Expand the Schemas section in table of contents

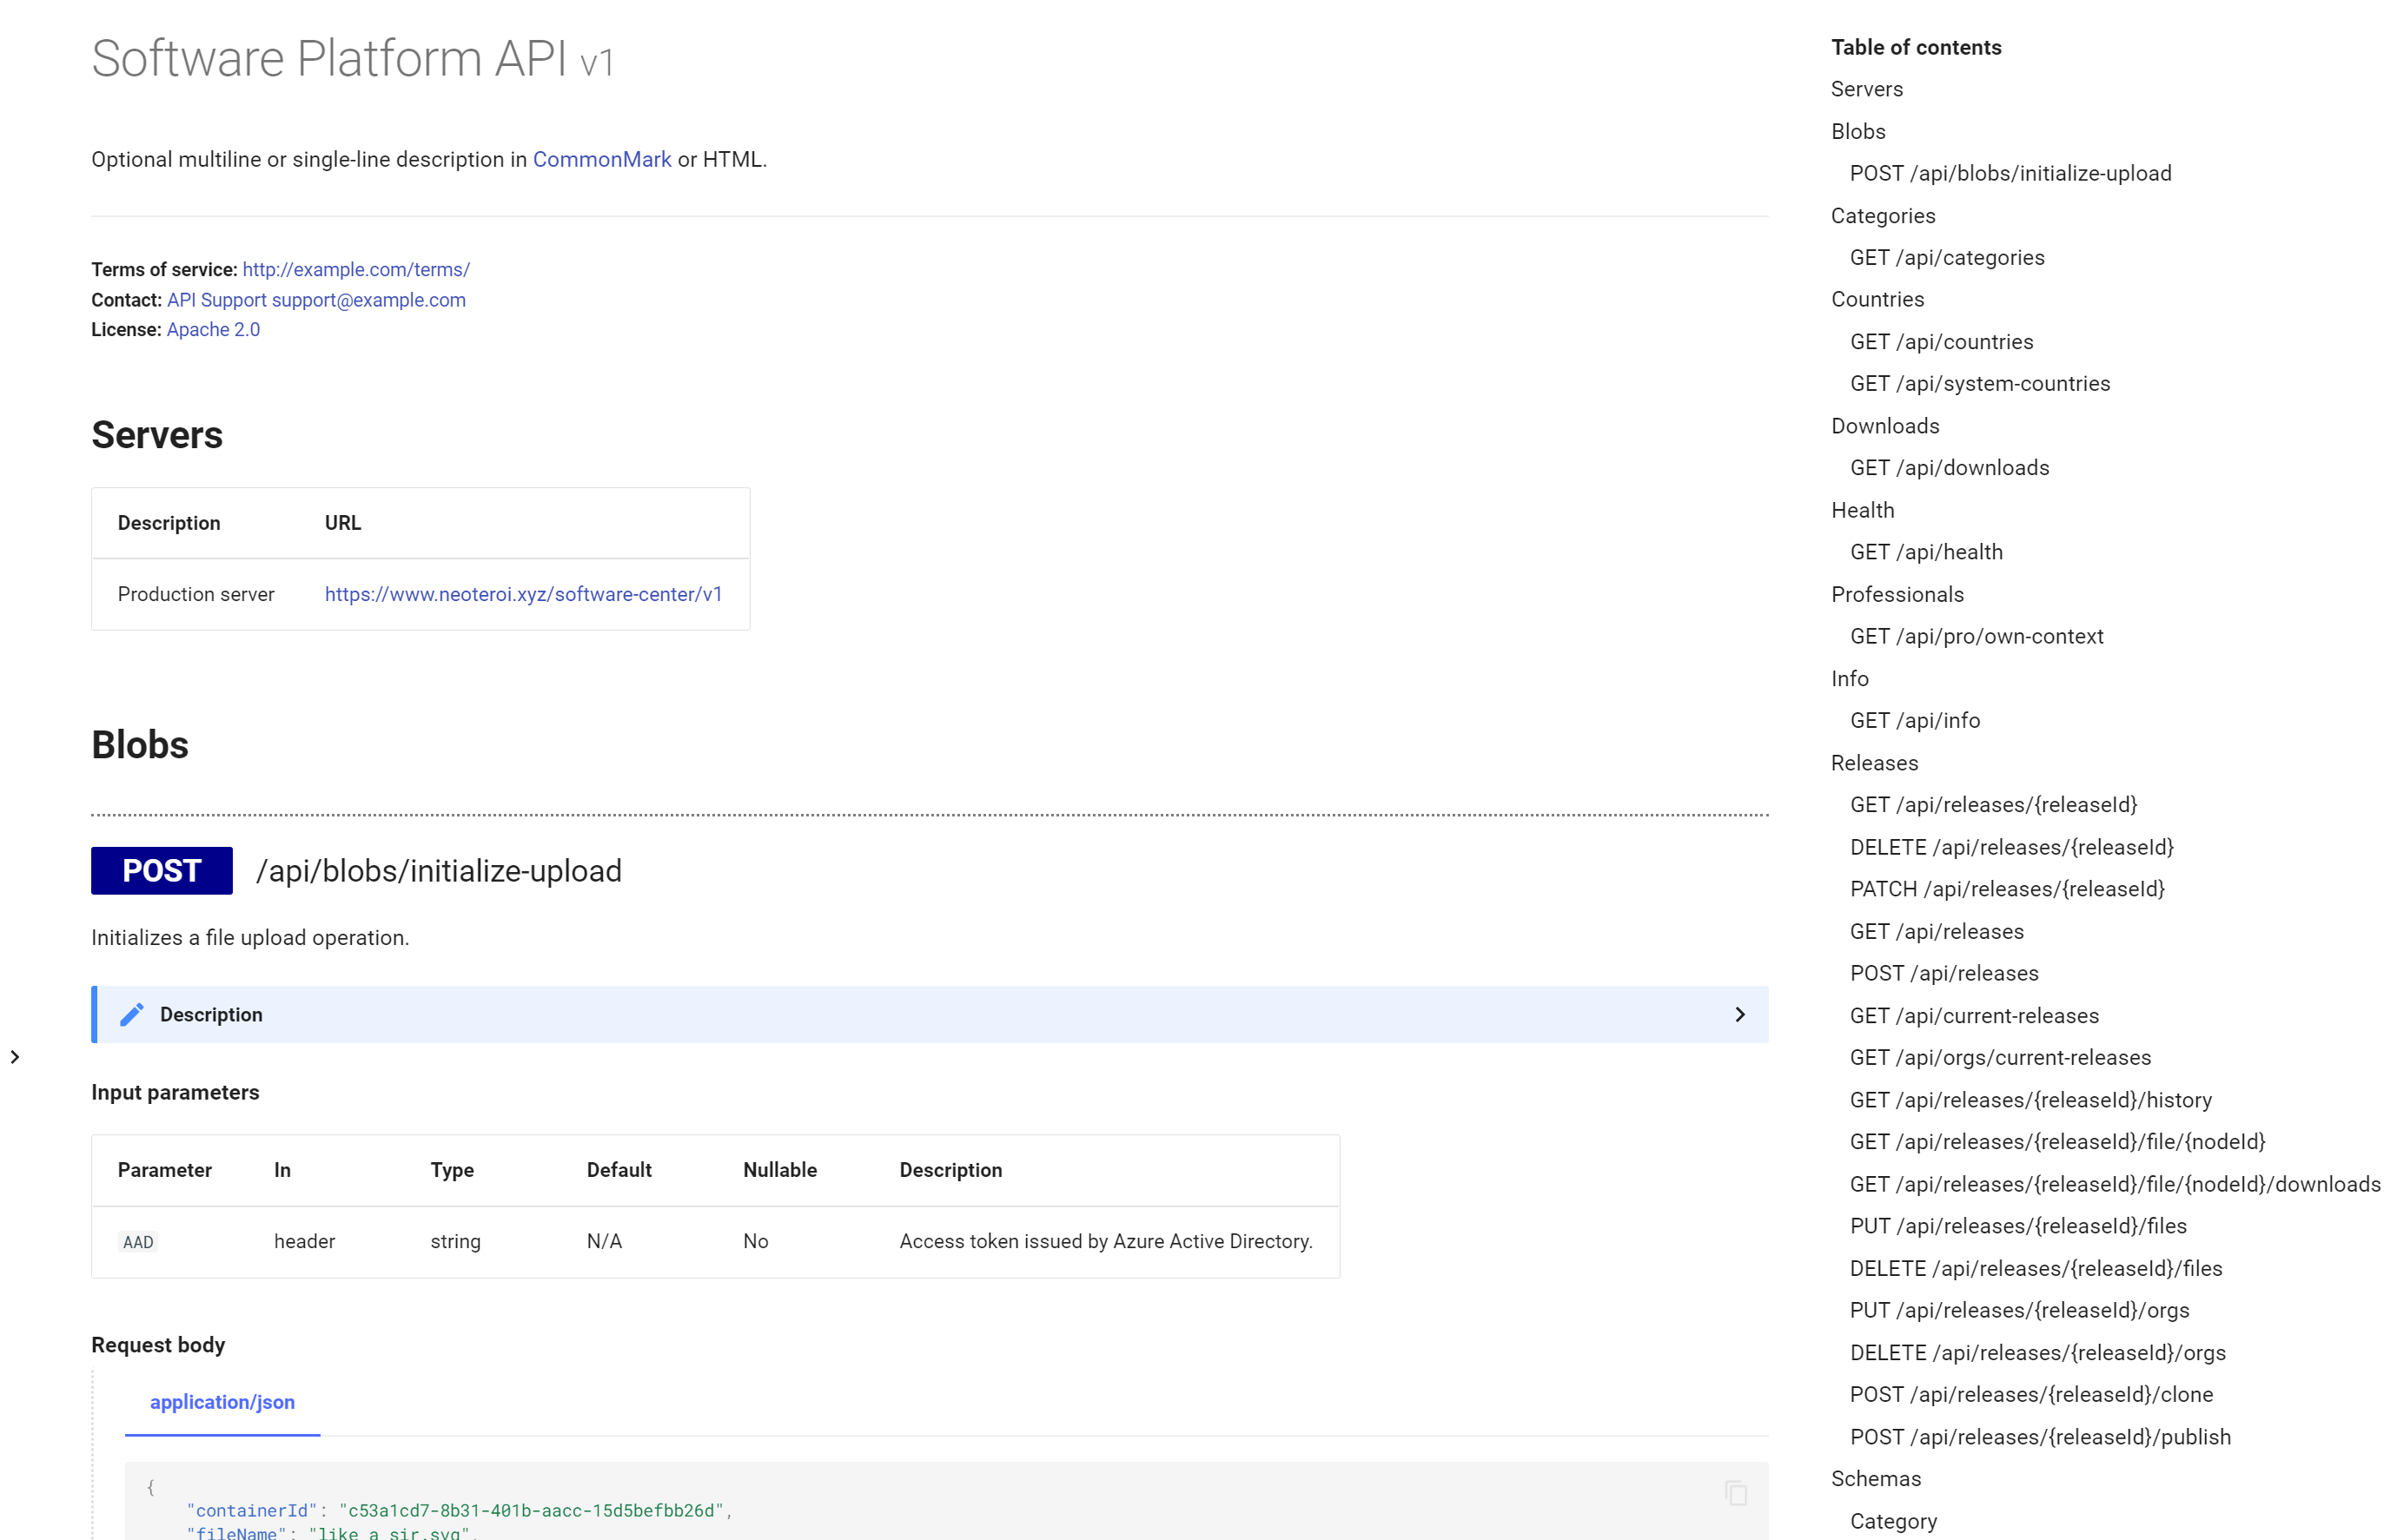[x=1877, y=1478]
